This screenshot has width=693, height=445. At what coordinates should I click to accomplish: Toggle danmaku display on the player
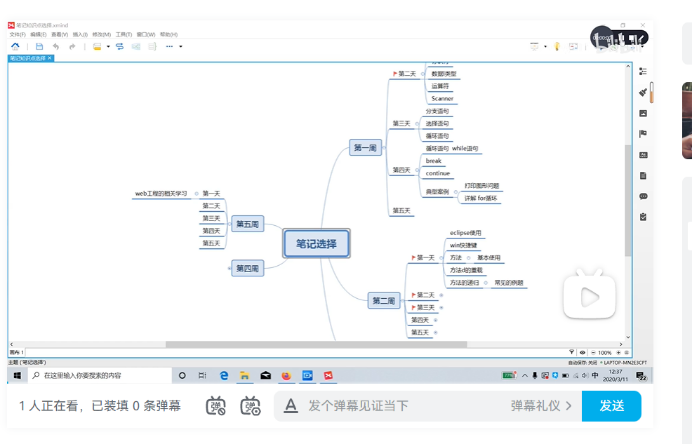(216, 406)
